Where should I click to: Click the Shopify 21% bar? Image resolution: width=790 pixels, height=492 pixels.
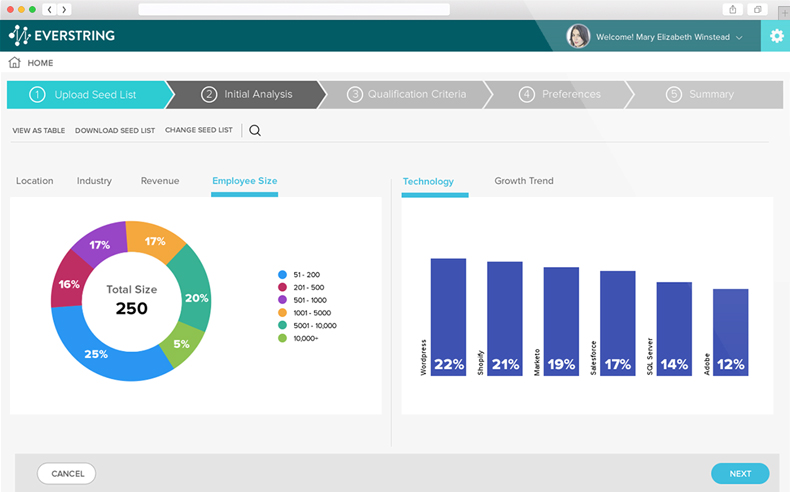(x=505, y=319)
